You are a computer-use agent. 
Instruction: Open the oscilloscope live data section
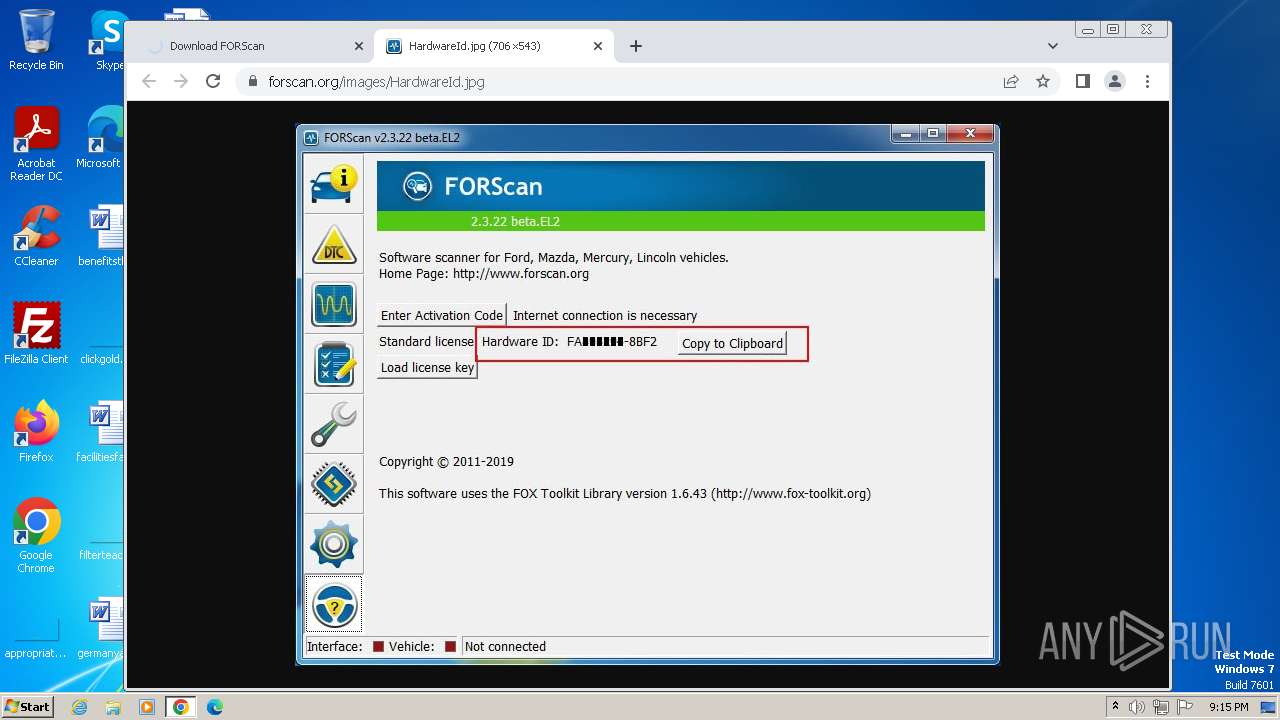click(333, 304)
